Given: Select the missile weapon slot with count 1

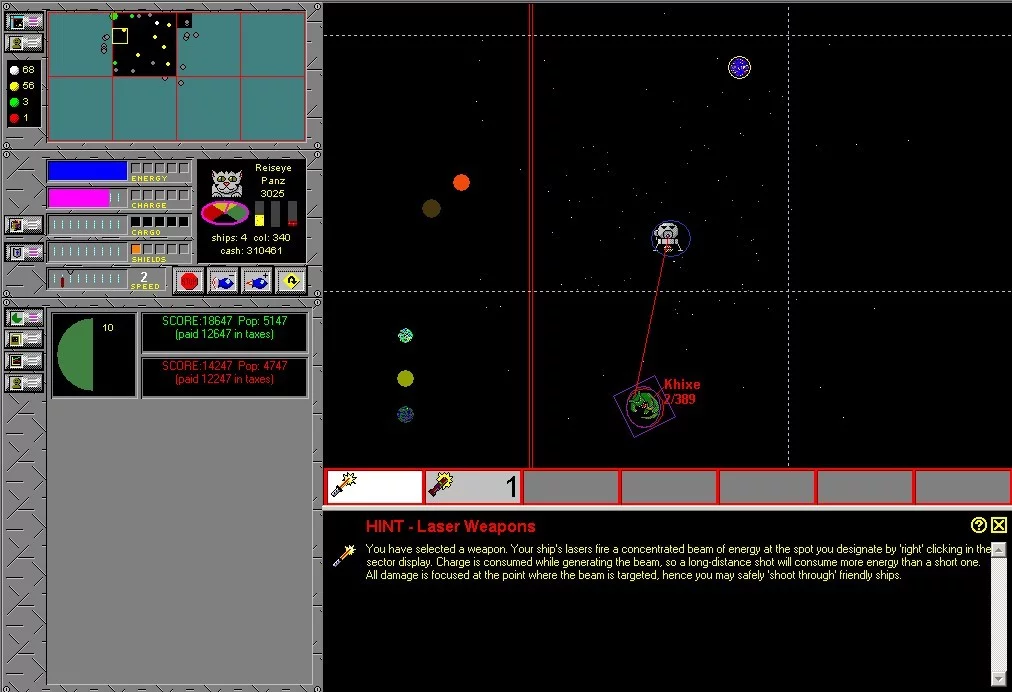Looking at the screenshot, I should [x=473, y=487].
